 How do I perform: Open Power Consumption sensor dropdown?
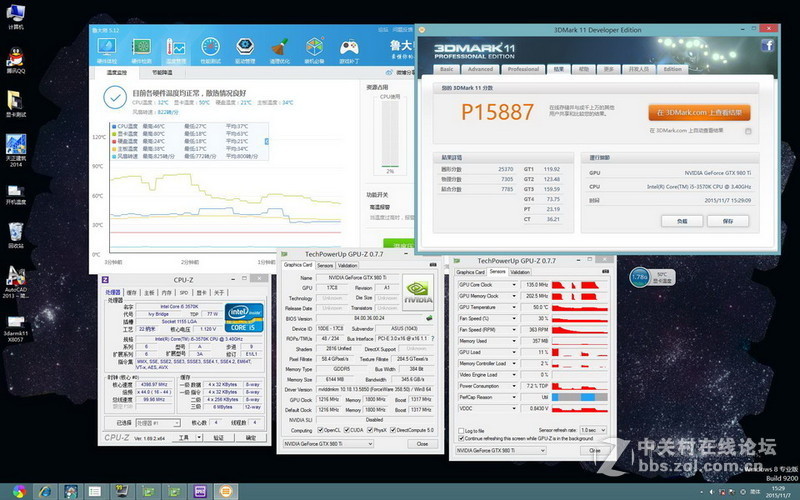[x=514, y=386]
